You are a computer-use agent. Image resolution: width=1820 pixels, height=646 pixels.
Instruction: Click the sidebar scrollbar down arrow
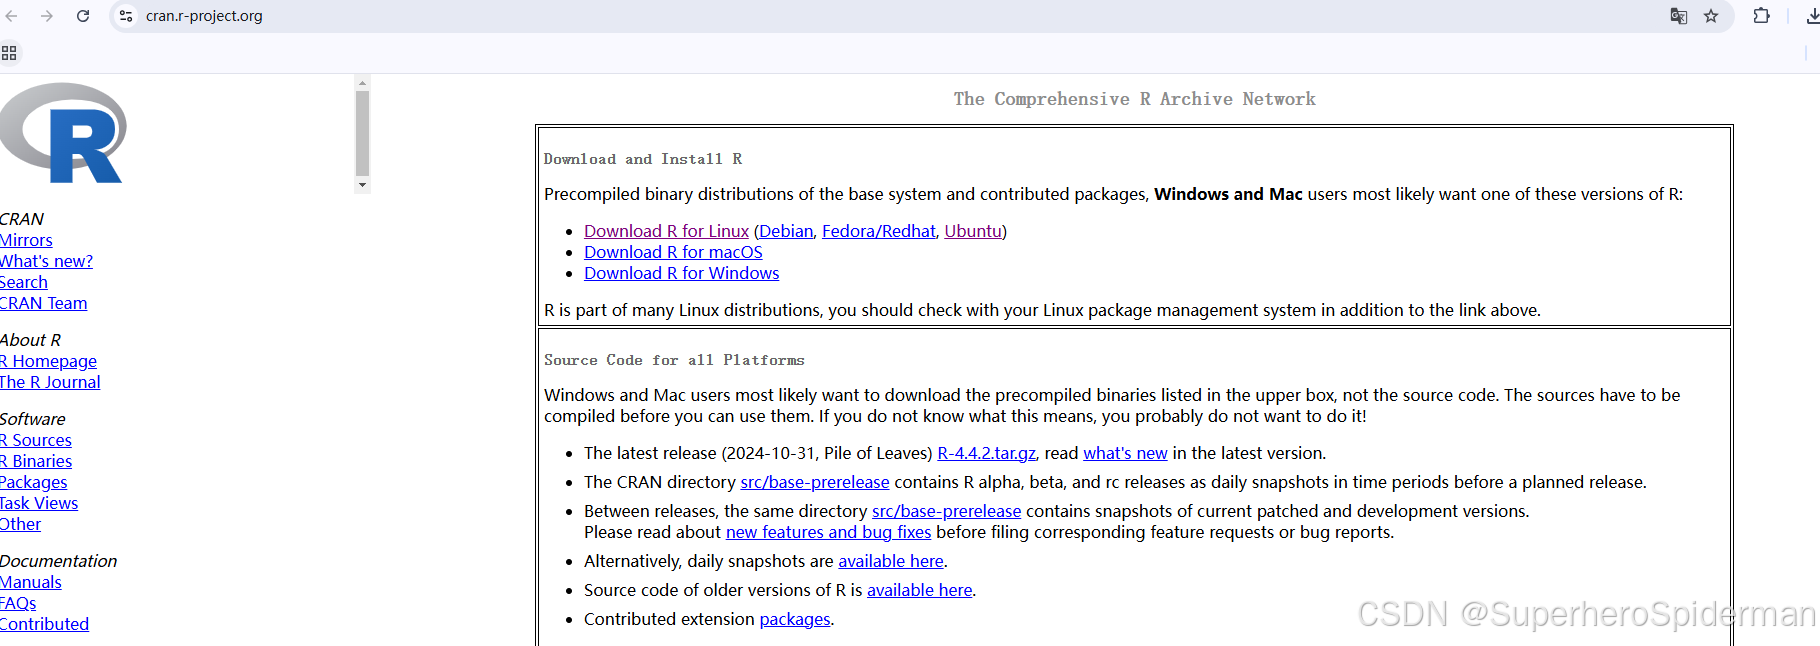[x=362, y=185]
